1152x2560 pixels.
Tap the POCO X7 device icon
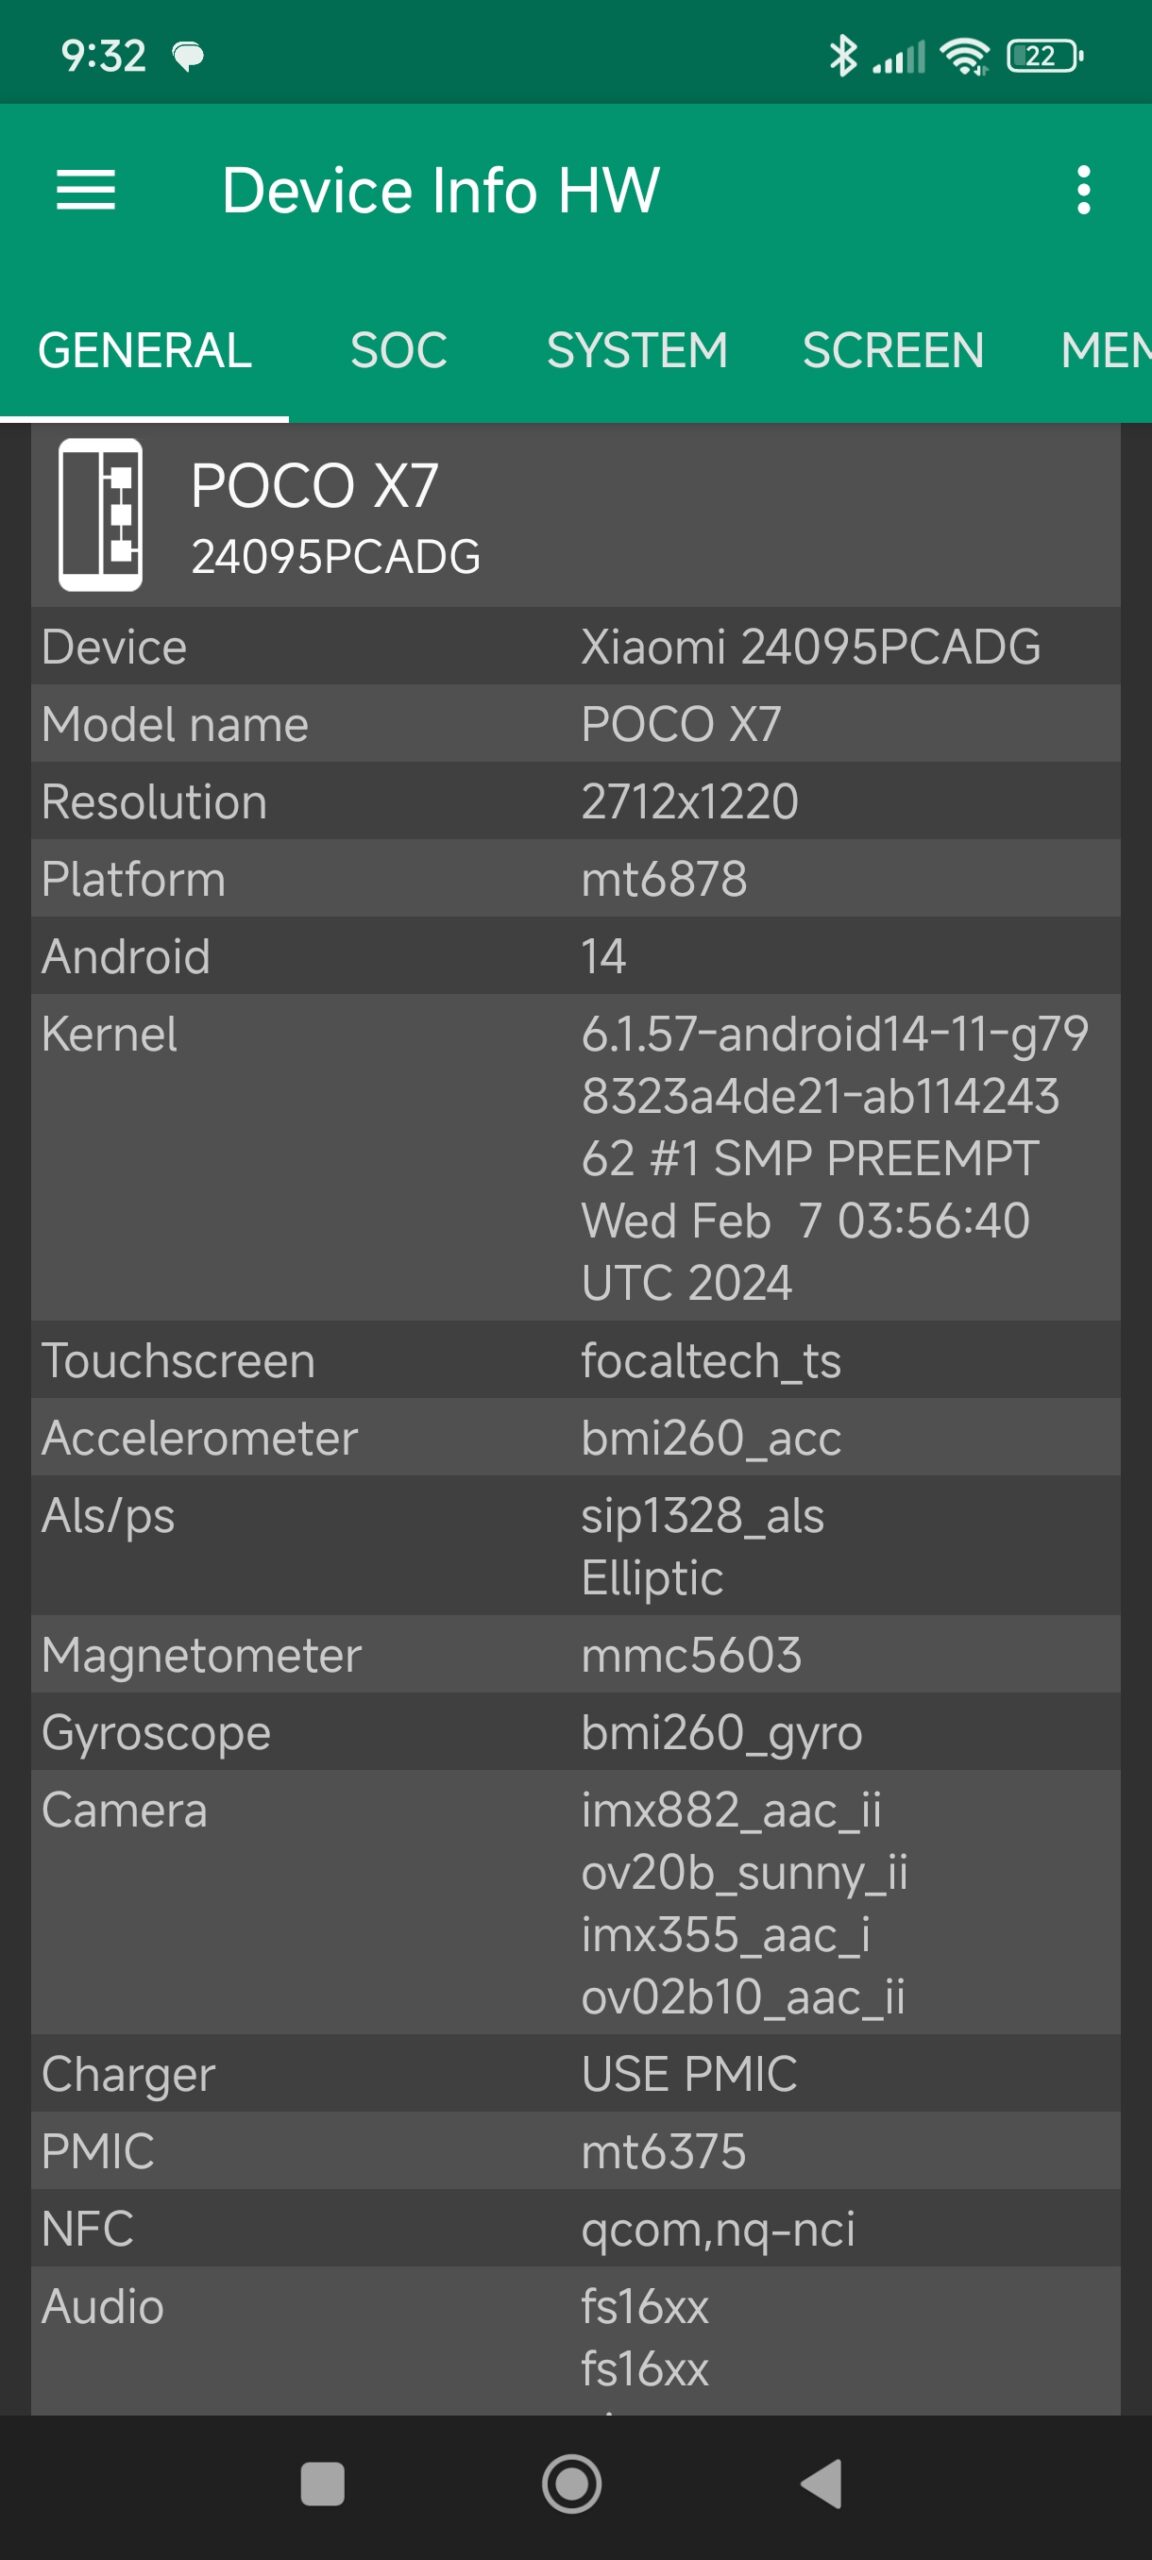click(100, 515)
